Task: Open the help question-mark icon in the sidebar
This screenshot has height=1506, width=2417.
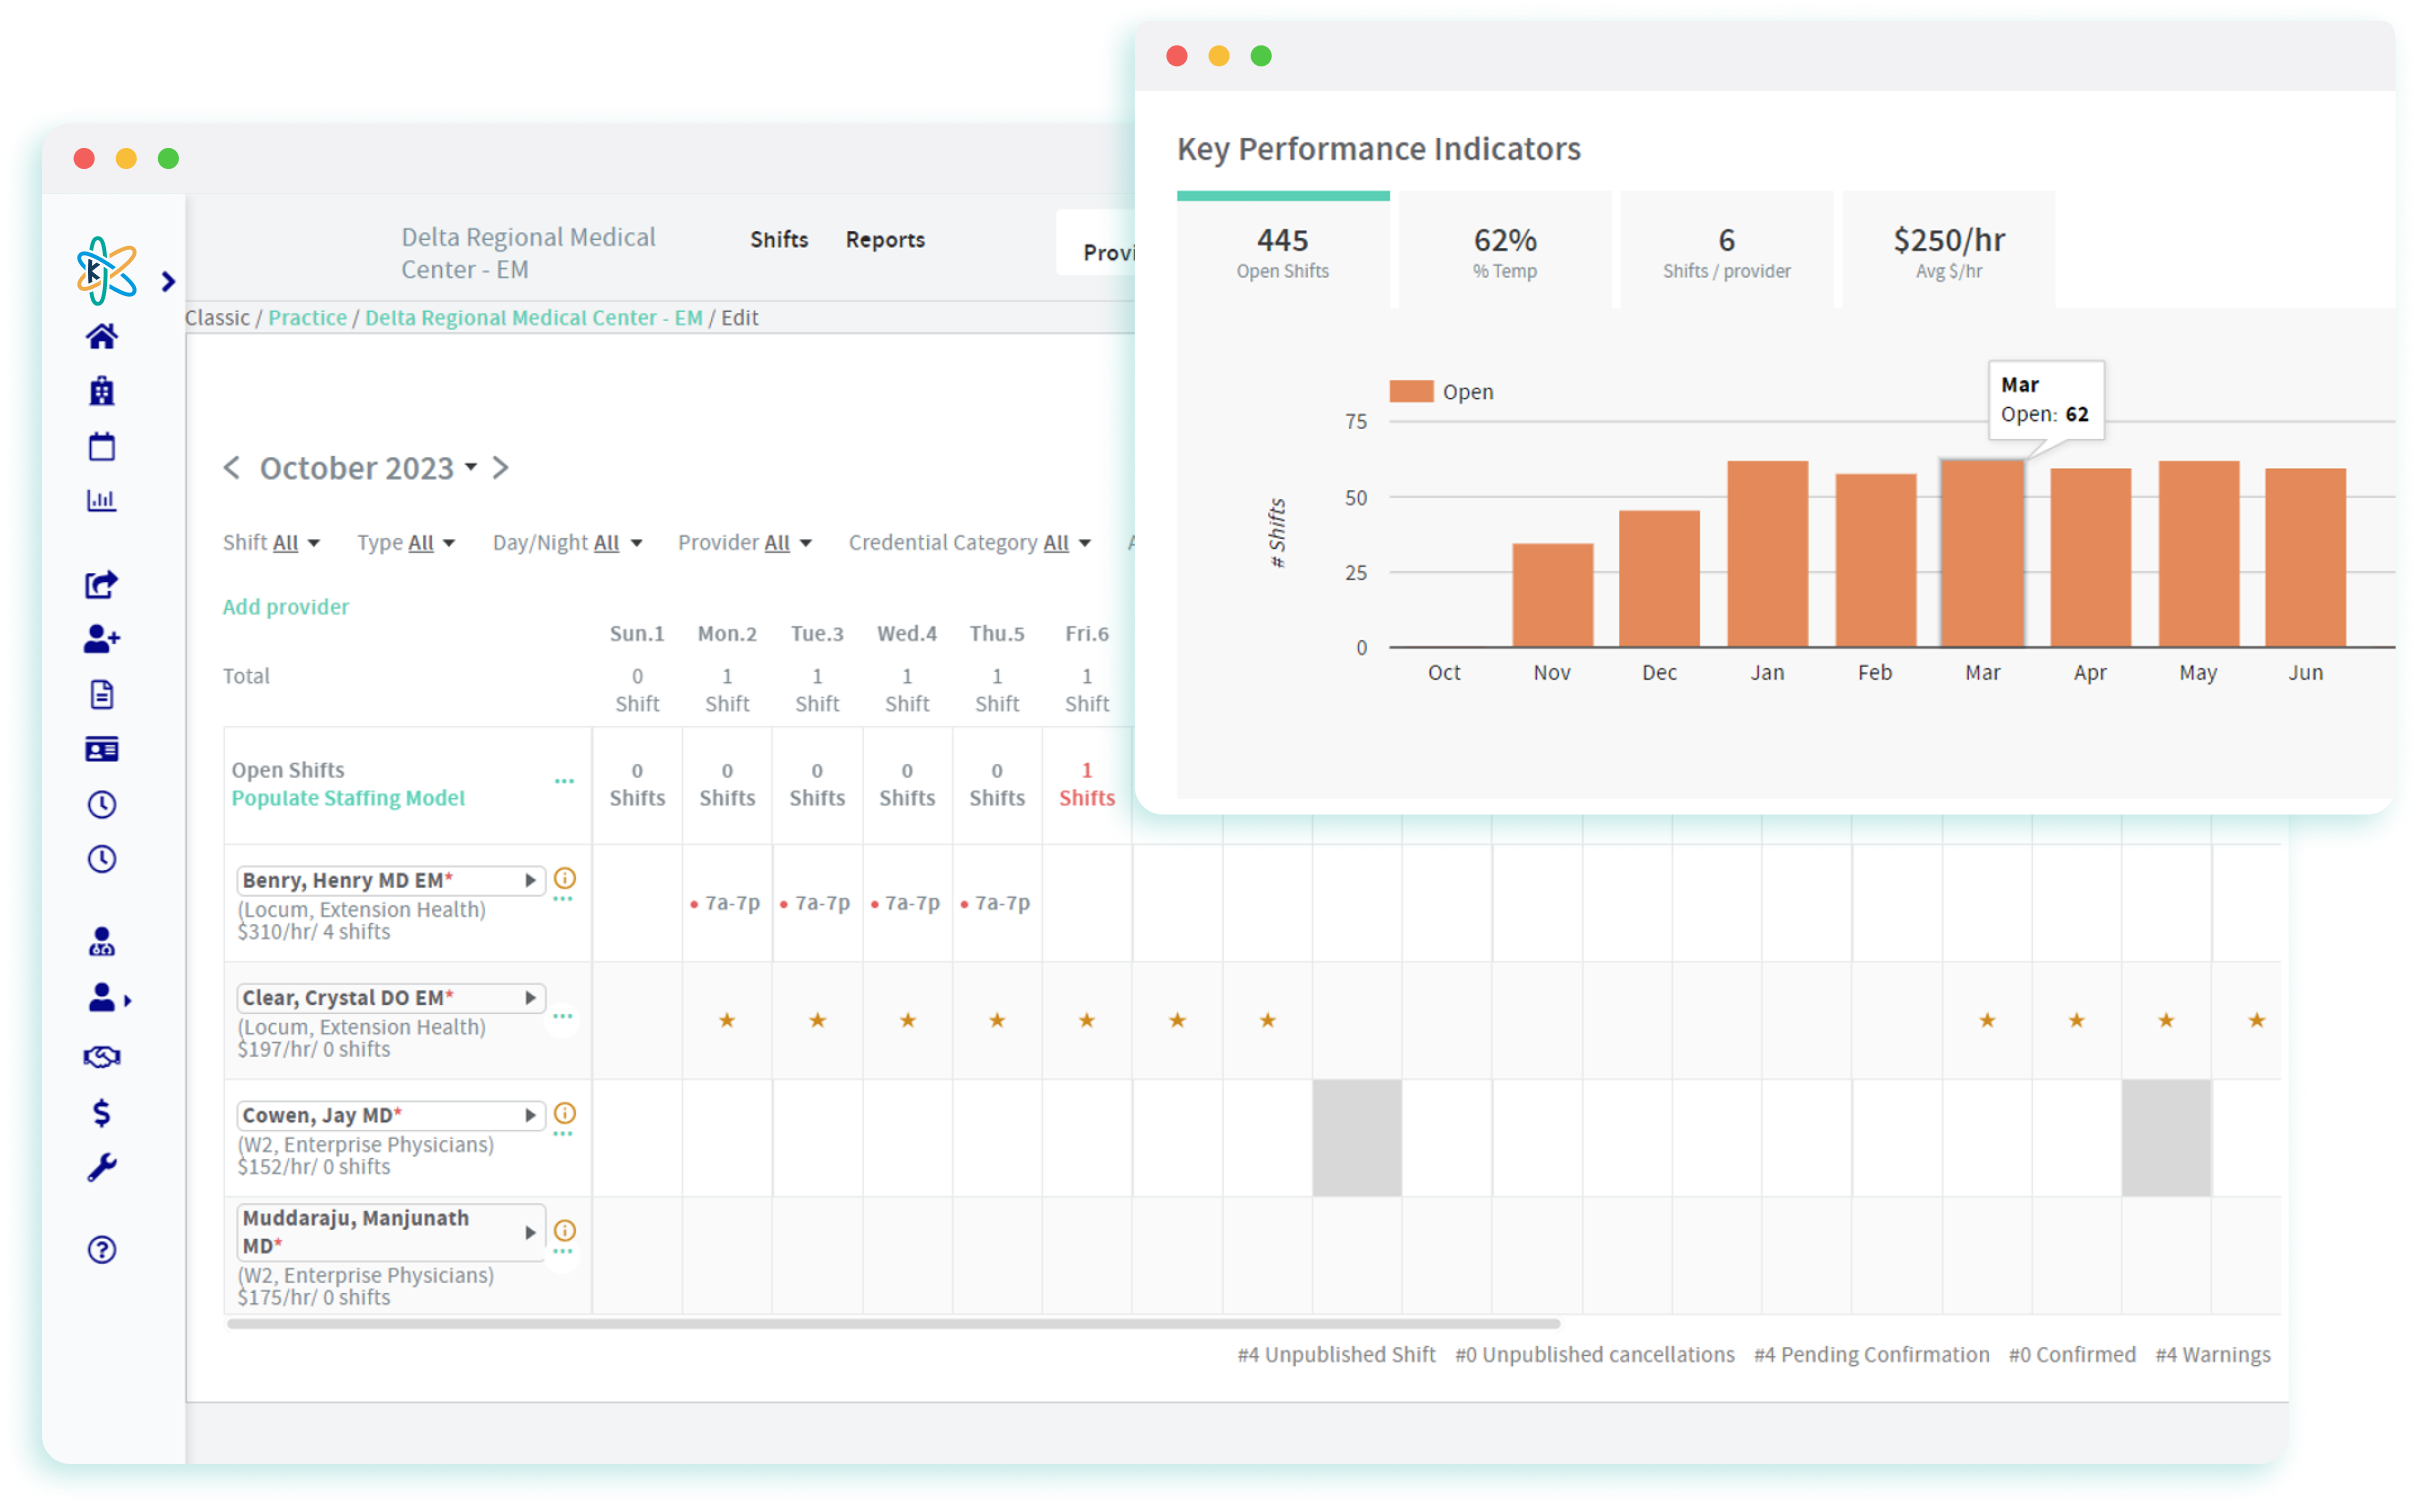Action: [x=101, y=1250]
